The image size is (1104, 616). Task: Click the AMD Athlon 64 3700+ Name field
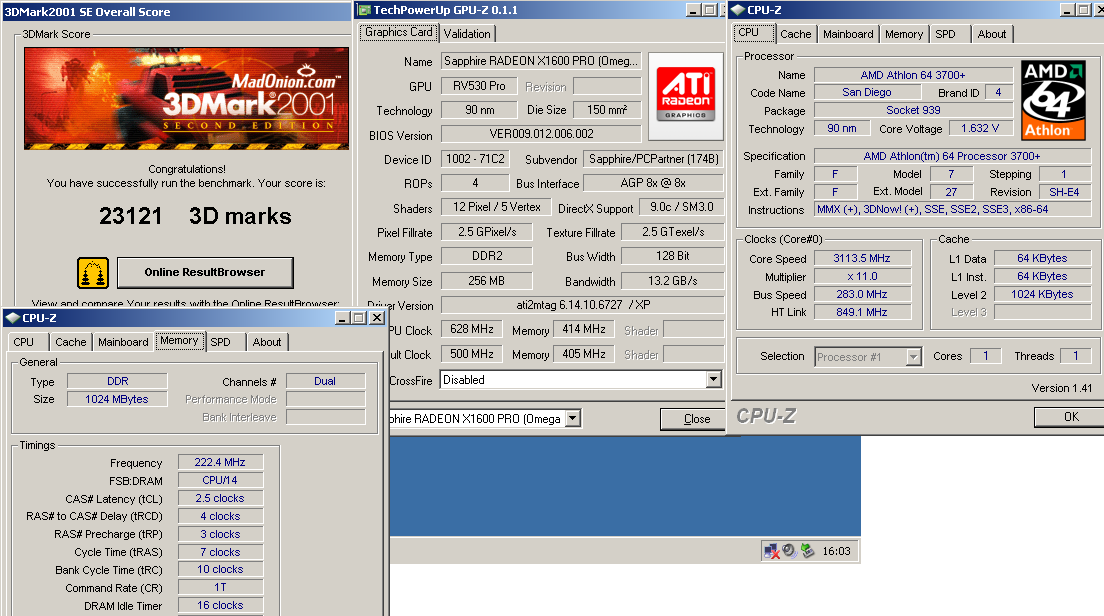913,75
